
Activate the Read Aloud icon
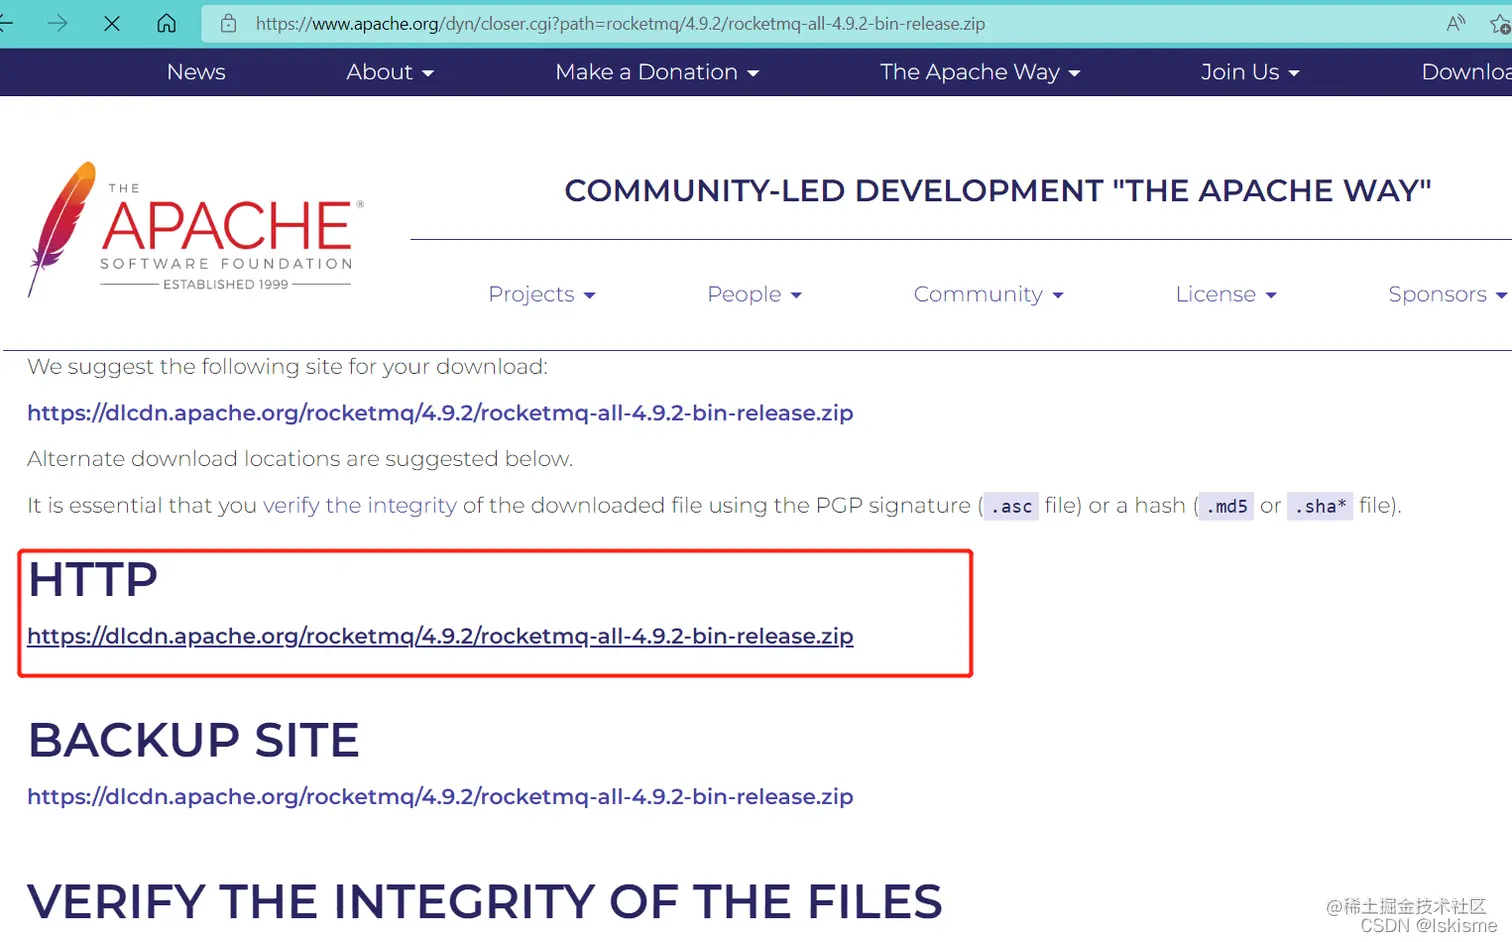(x=1455, y=23)
